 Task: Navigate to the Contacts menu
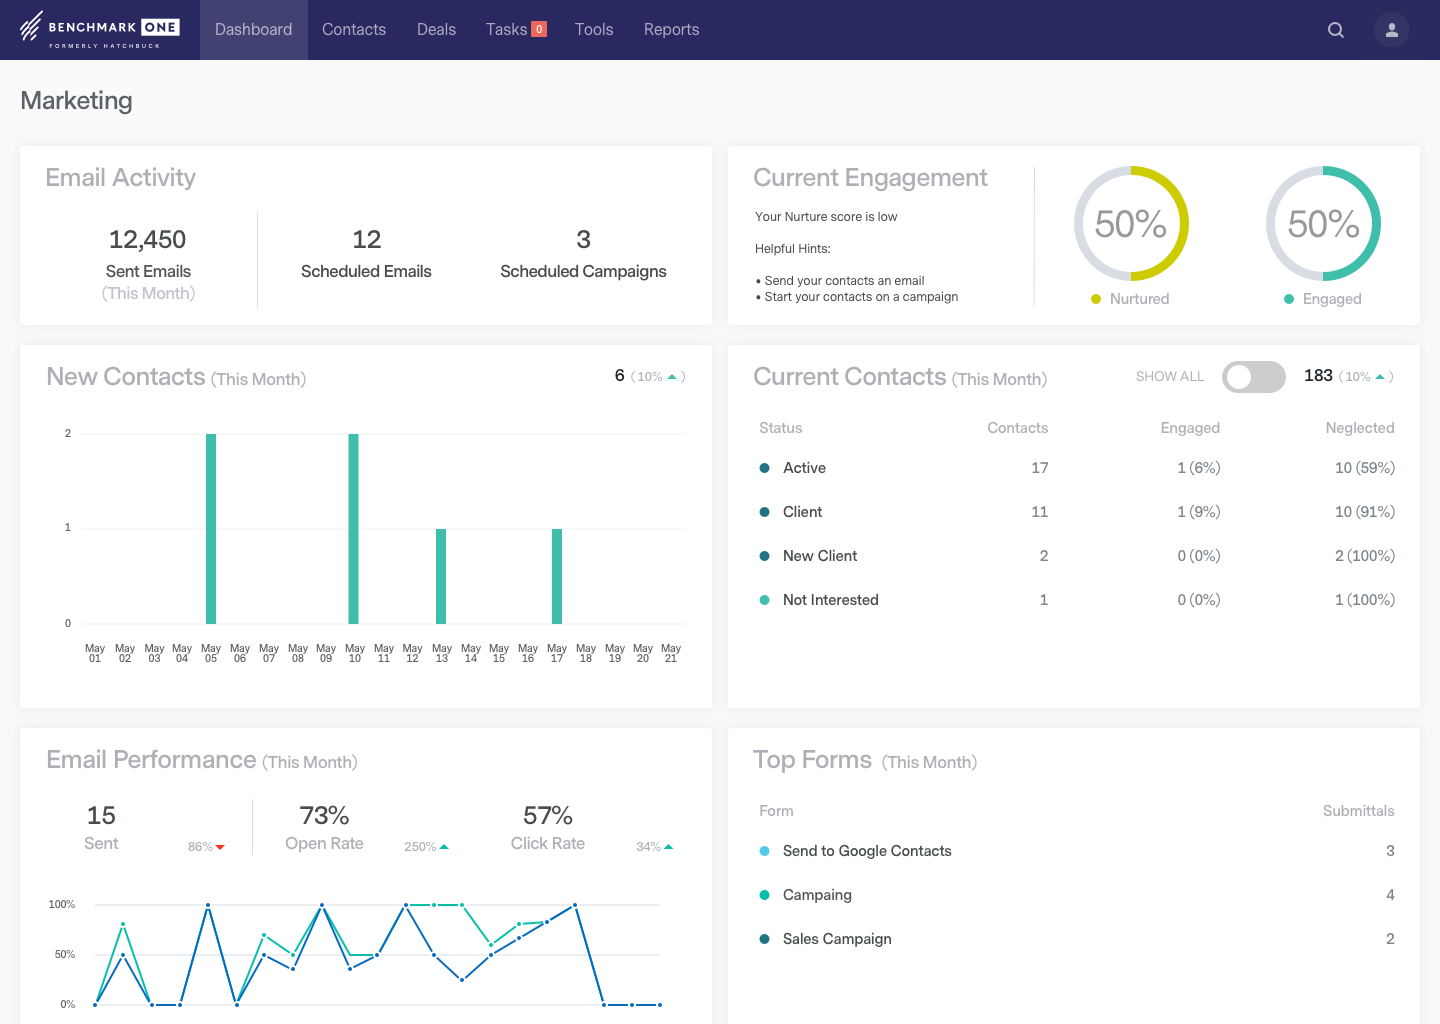click(x=354, y=29)
